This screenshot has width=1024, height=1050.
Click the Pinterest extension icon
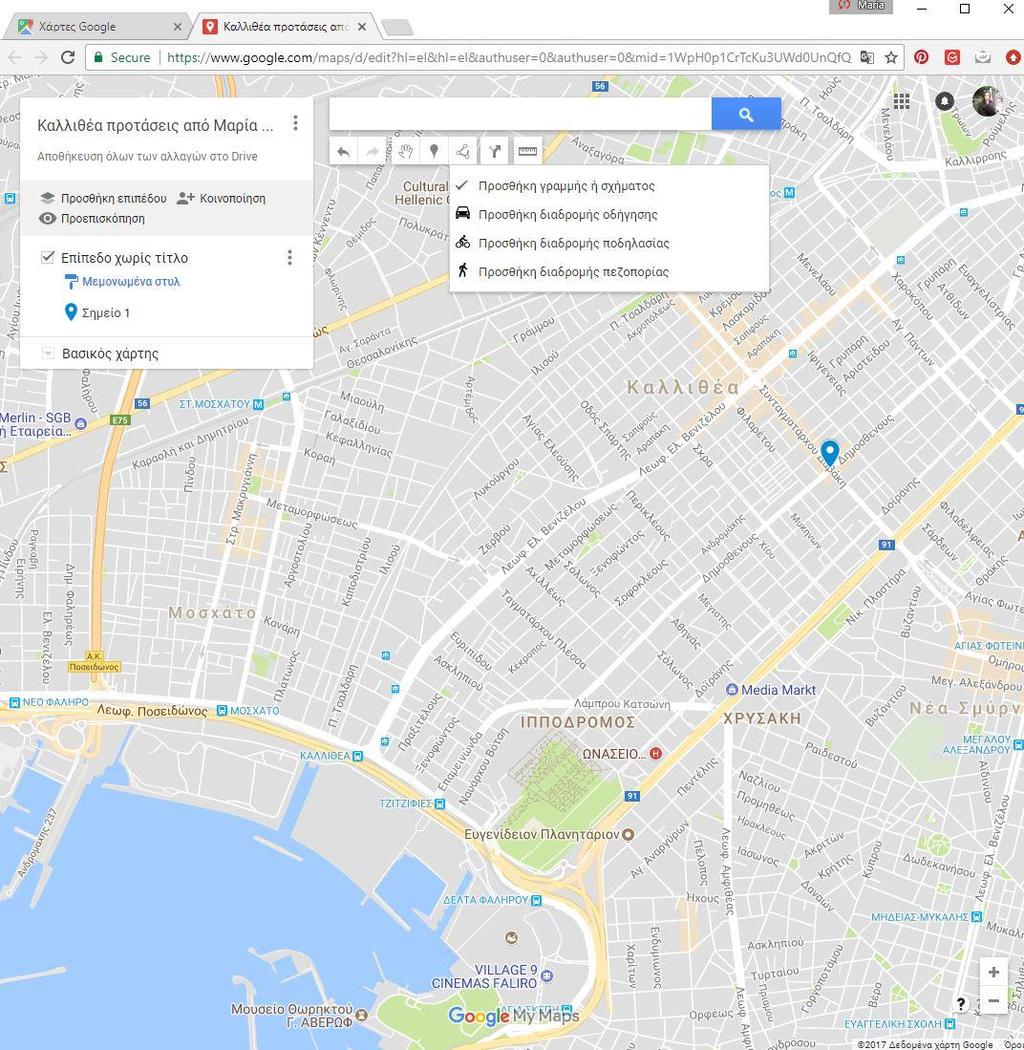(x=922, y=58)
